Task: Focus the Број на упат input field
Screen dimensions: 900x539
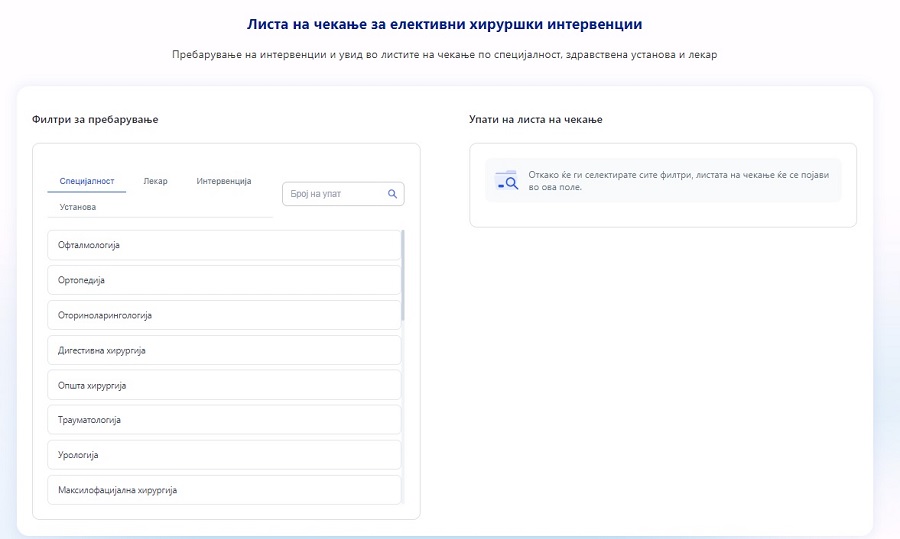Action: click(335, 194)
